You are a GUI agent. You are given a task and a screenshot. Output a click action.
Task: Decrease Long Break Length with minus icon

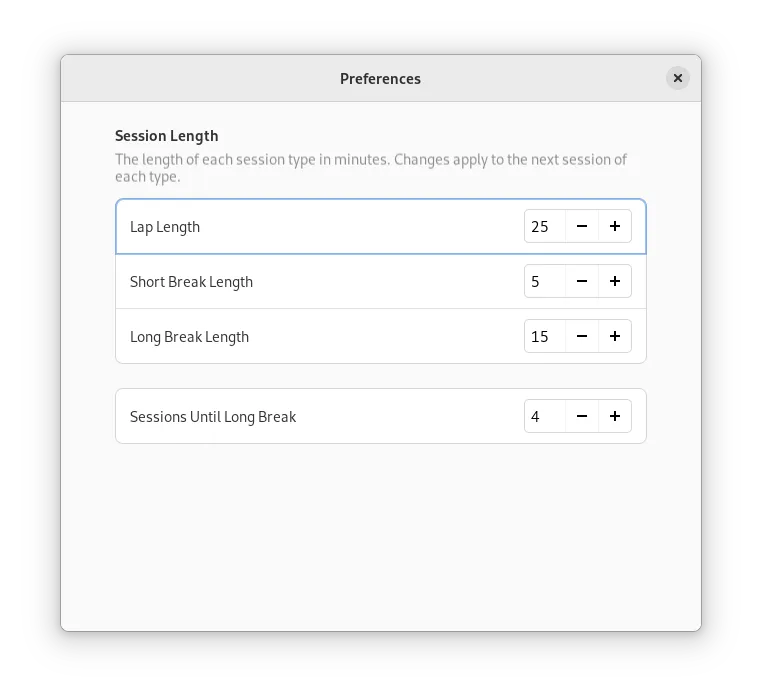[x=582, y=336]
